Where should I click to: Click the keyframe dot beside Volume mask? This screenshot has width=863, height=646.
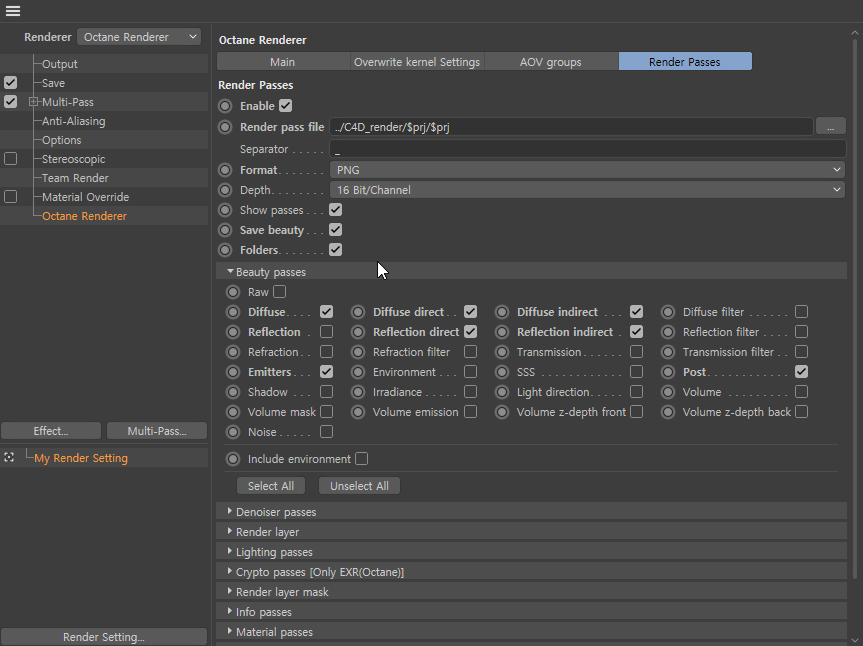click(x=233, y=412)
